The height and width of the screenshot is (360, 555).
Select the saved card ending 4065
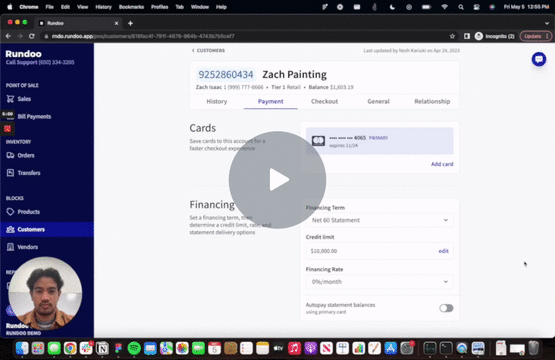tap(379, 141)
